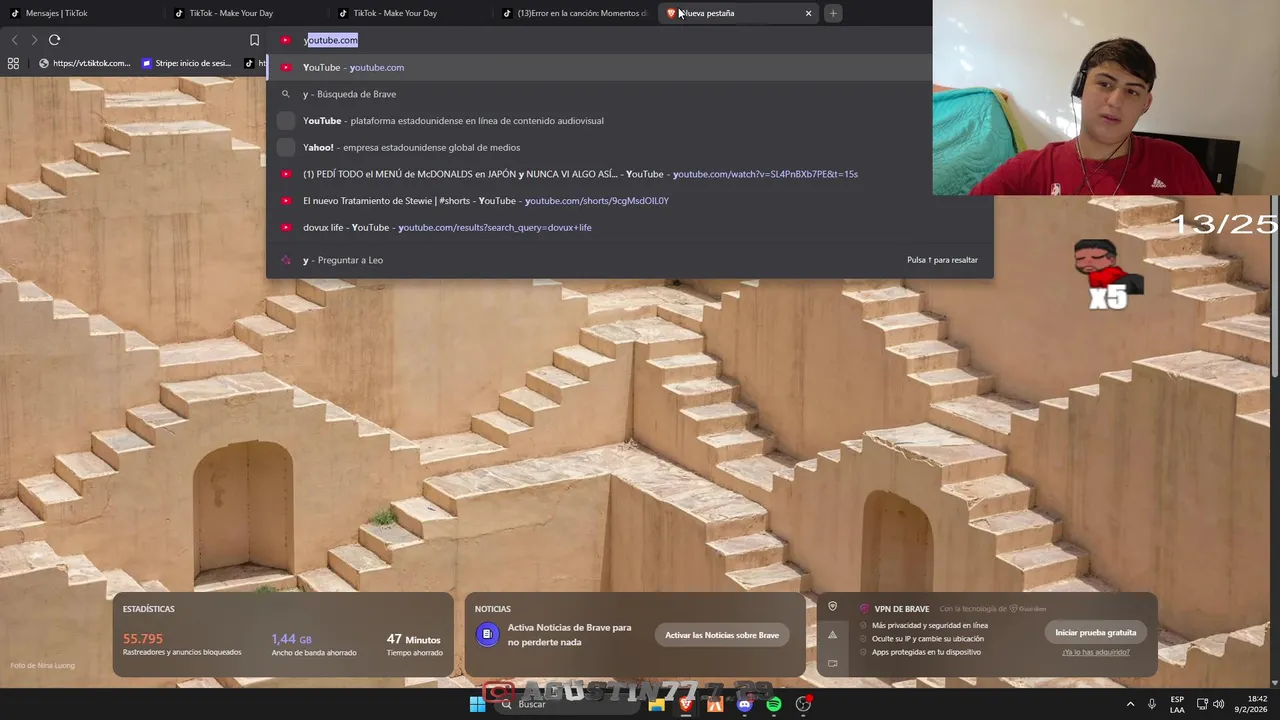This screenshot has height=720, width=1280.
Task: Click Iniciar prueba gratuita VPN button
Action: [1095, 632]
